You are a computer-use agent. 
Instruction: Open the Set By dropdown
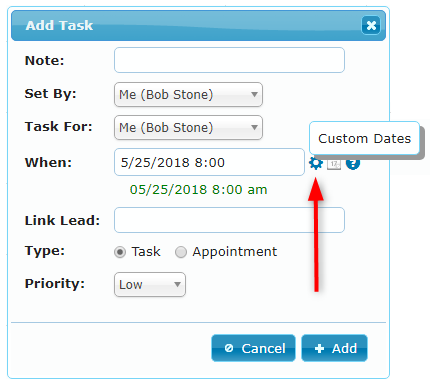click(188, 95)
